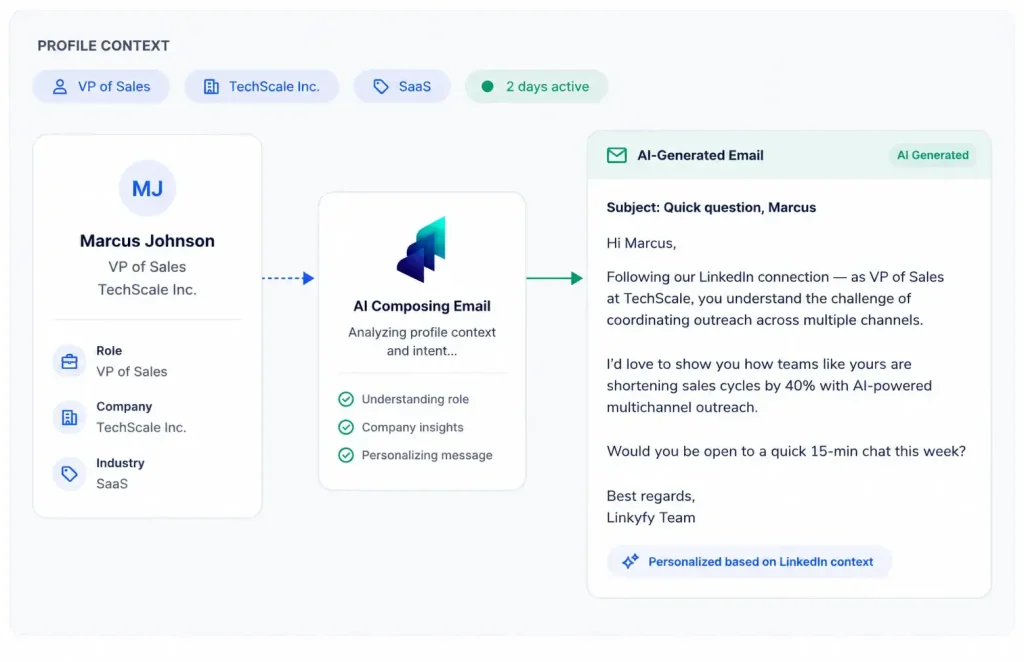The width and height of the screenshot is (1024, 662).
Task: Select the SaaS chip label
Action: click(415, 87)
